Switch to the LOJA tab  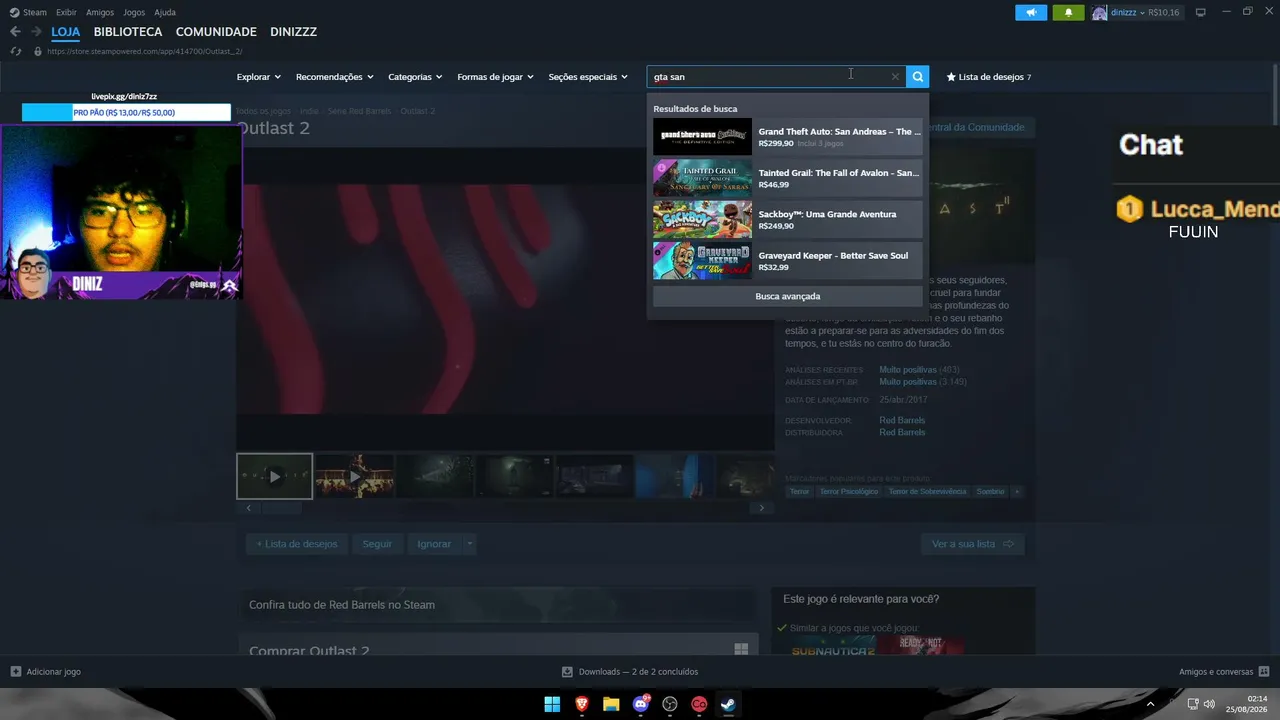(66, 32)
